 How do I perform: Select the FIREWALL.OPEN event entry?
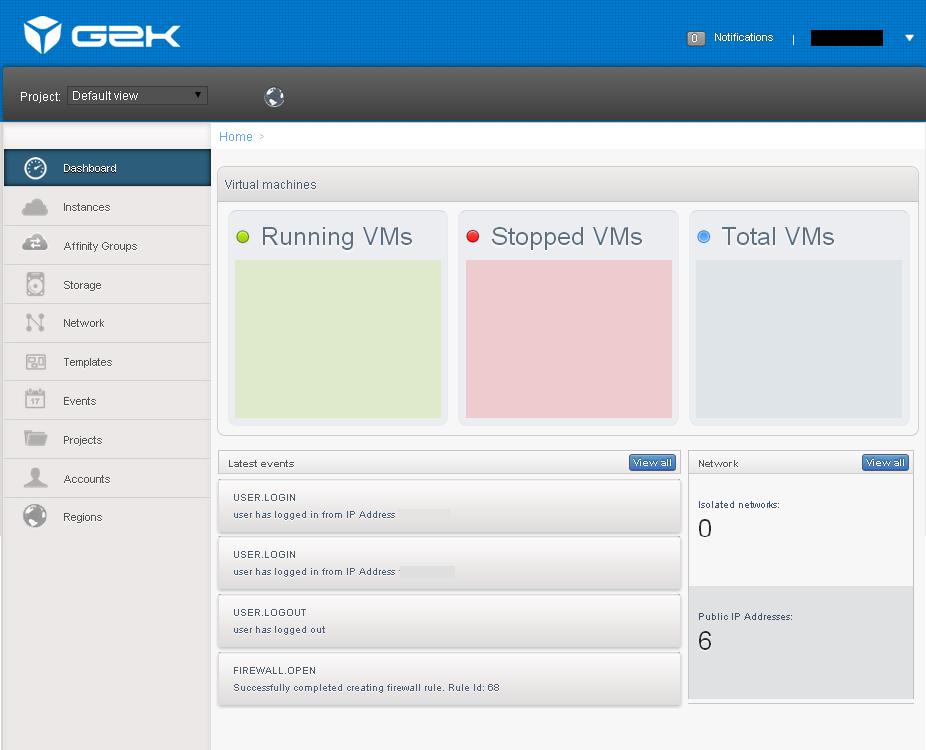point(449,679)
